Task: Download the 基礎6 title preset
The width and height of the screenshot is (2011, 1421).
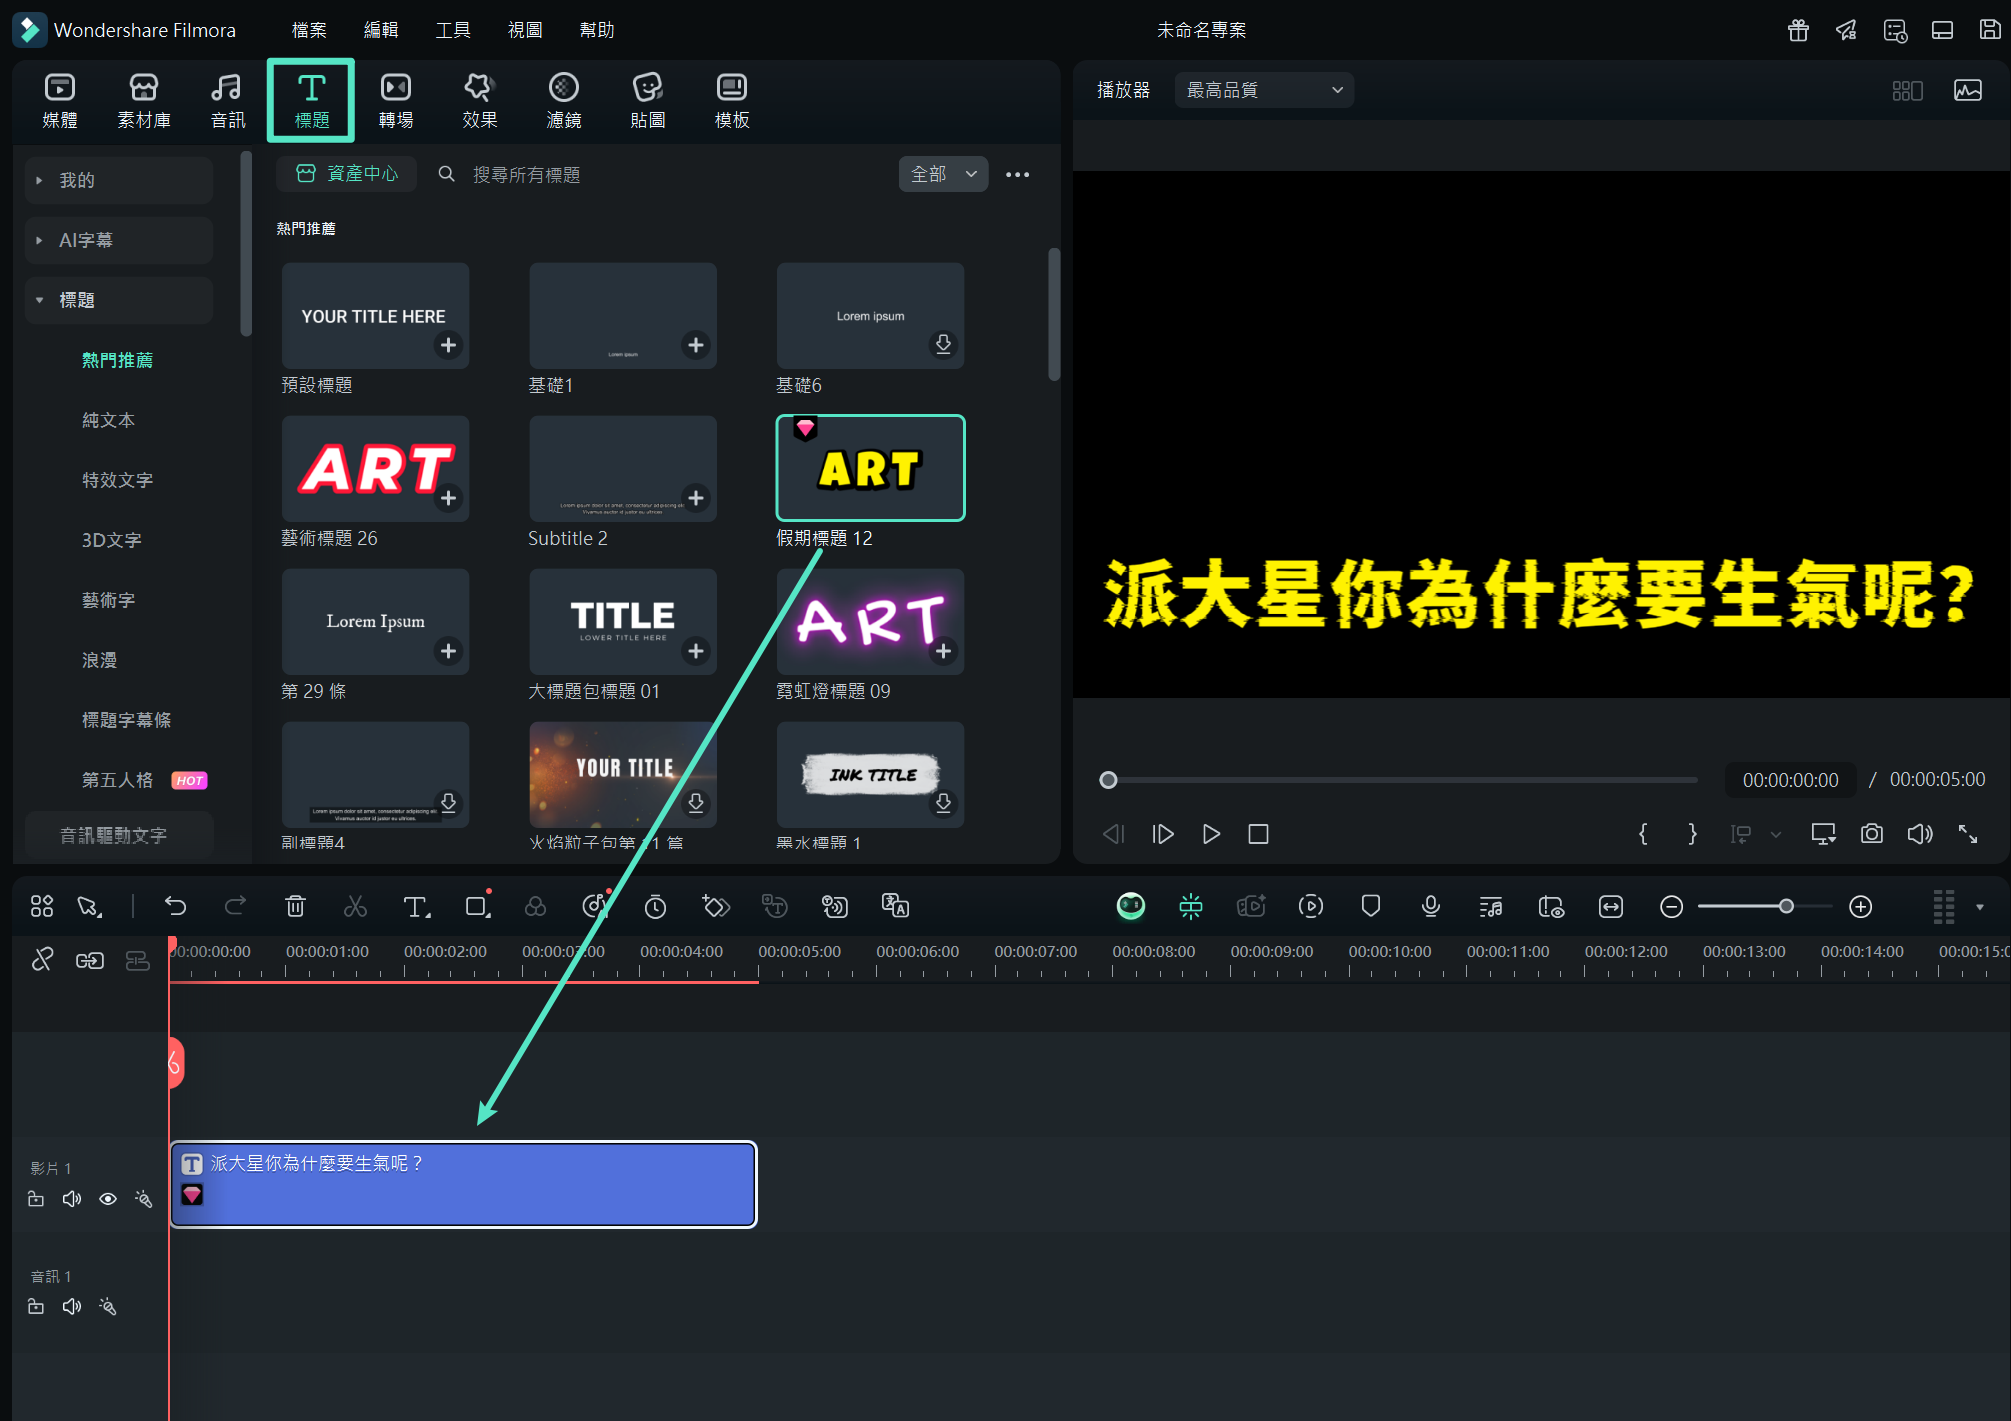Action: (x=943, y=345)
